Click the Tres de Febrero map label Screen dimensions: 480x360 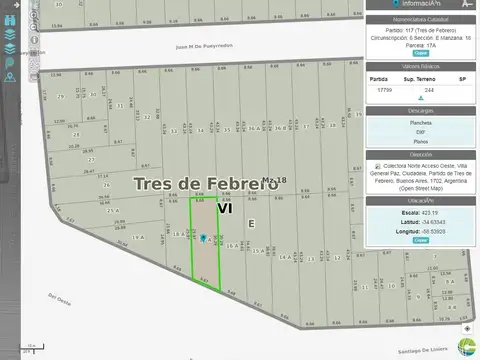(206, 184)
